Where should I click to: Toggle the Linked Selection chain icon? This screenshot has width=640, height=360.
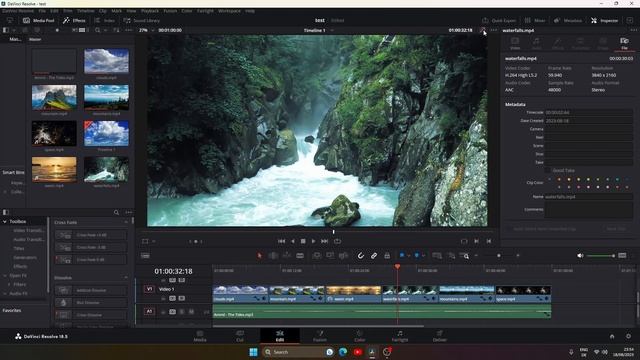(374, 256)
